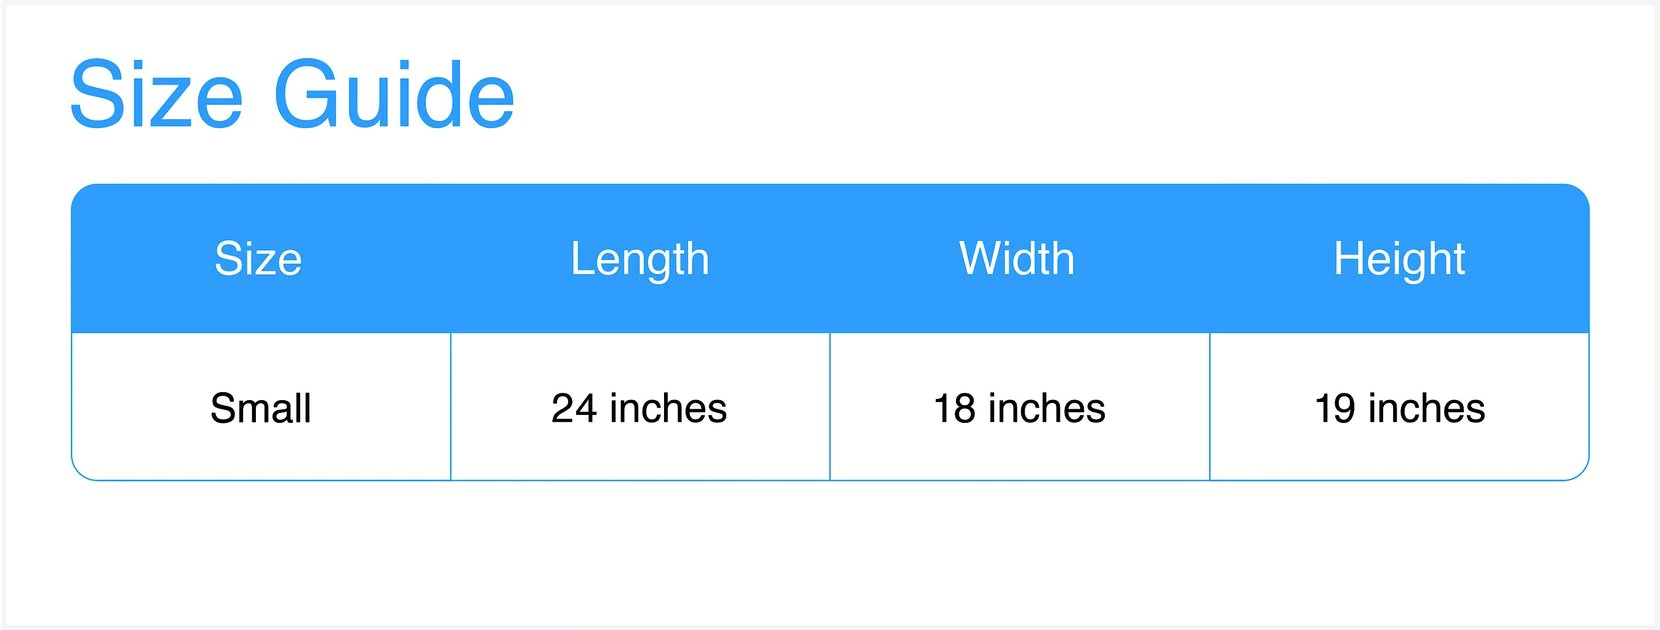
Task: Select the 18 inches width cell
Action: tap(1019, 408)
